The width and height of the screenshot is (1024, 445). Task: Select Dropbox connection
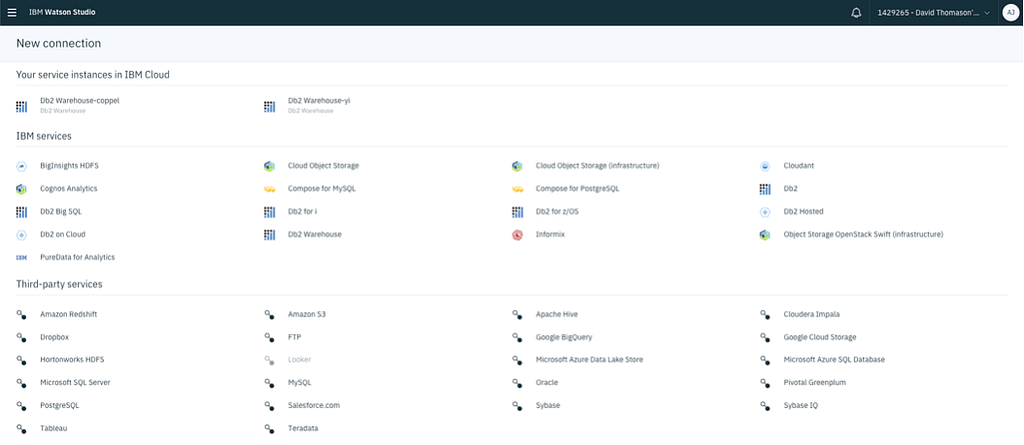(54, 337)
